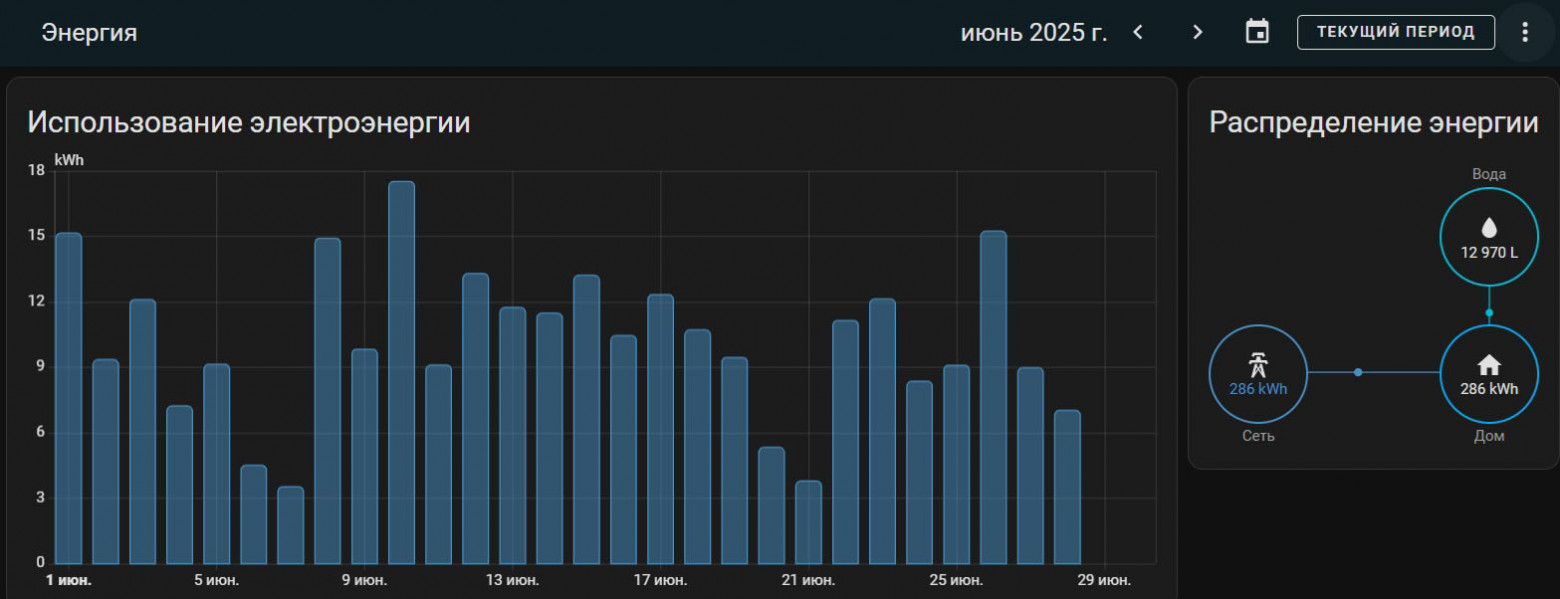1560x599 pixels.
Task: Select the connecting dot between Вода and Дом
Action: (1489, 312)
